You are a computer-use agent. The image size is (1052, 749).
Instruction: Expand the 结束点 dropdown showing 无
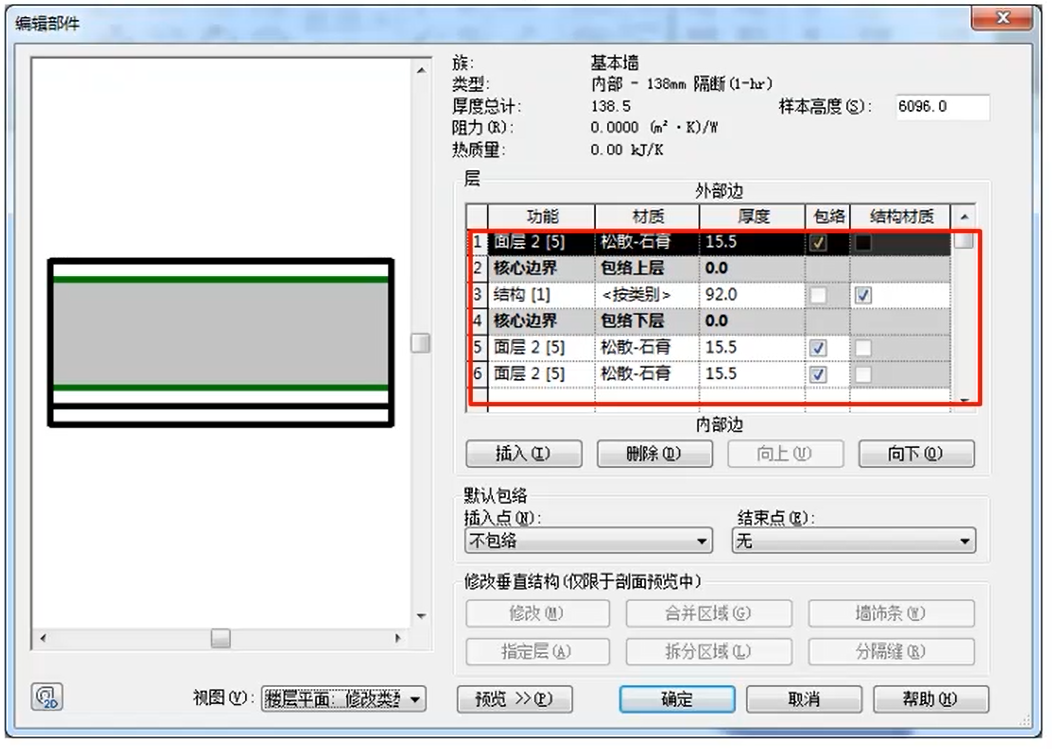click(x=854, y=541)
